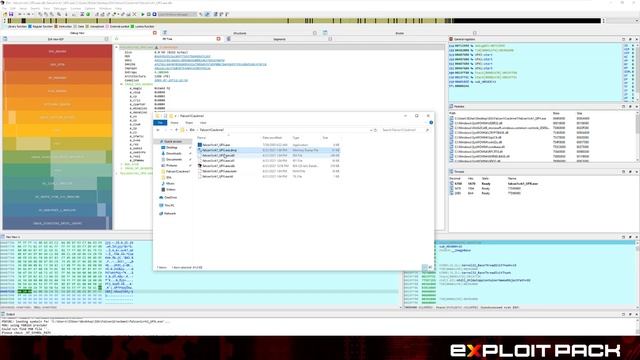This screenshot has height=360, width=640.
Task: Click the red top block in PE map
Action: tap(58, 51)
